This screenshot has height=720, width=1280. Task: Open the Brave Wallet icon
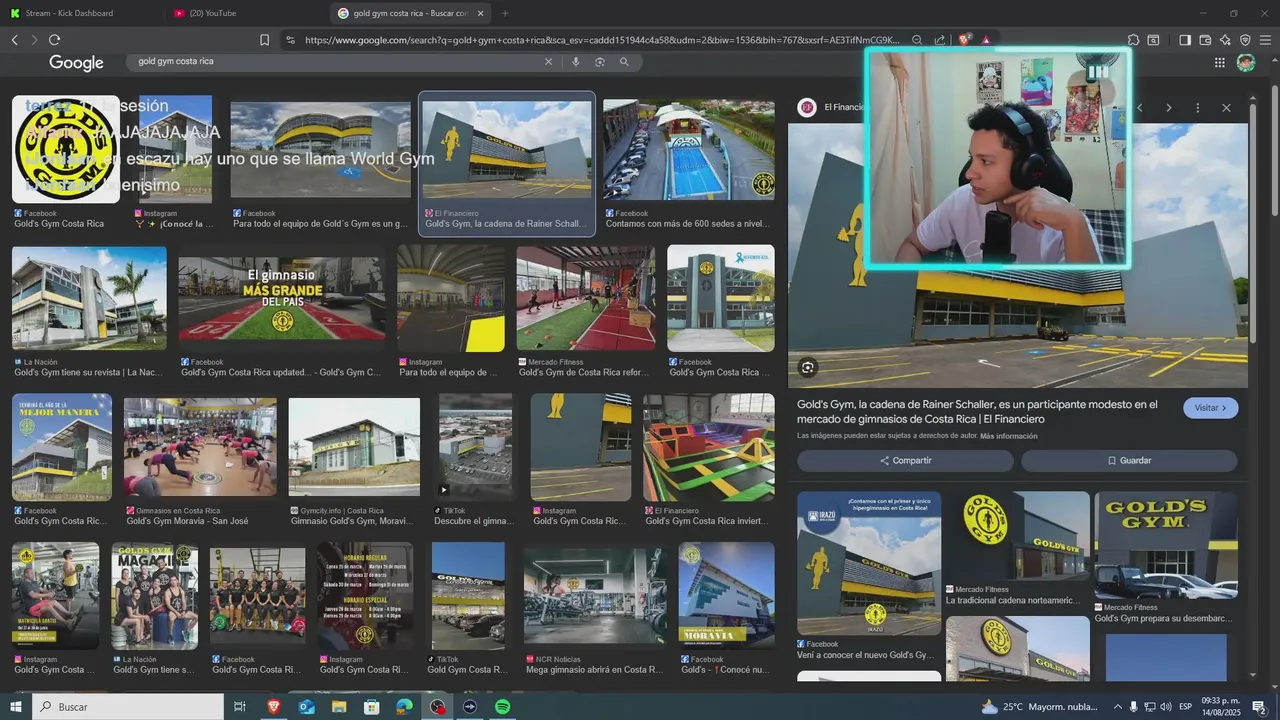1205,40
